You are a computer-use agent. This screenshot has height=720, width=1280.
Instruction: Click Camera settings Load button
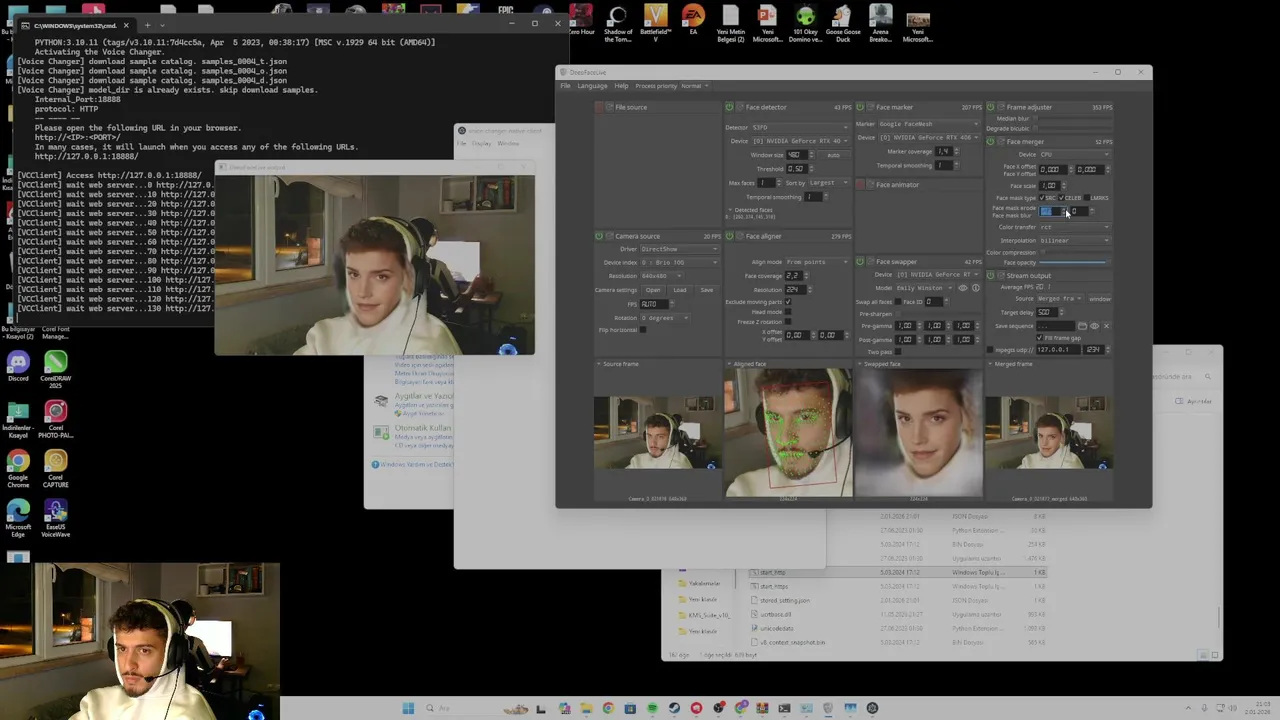680,290
